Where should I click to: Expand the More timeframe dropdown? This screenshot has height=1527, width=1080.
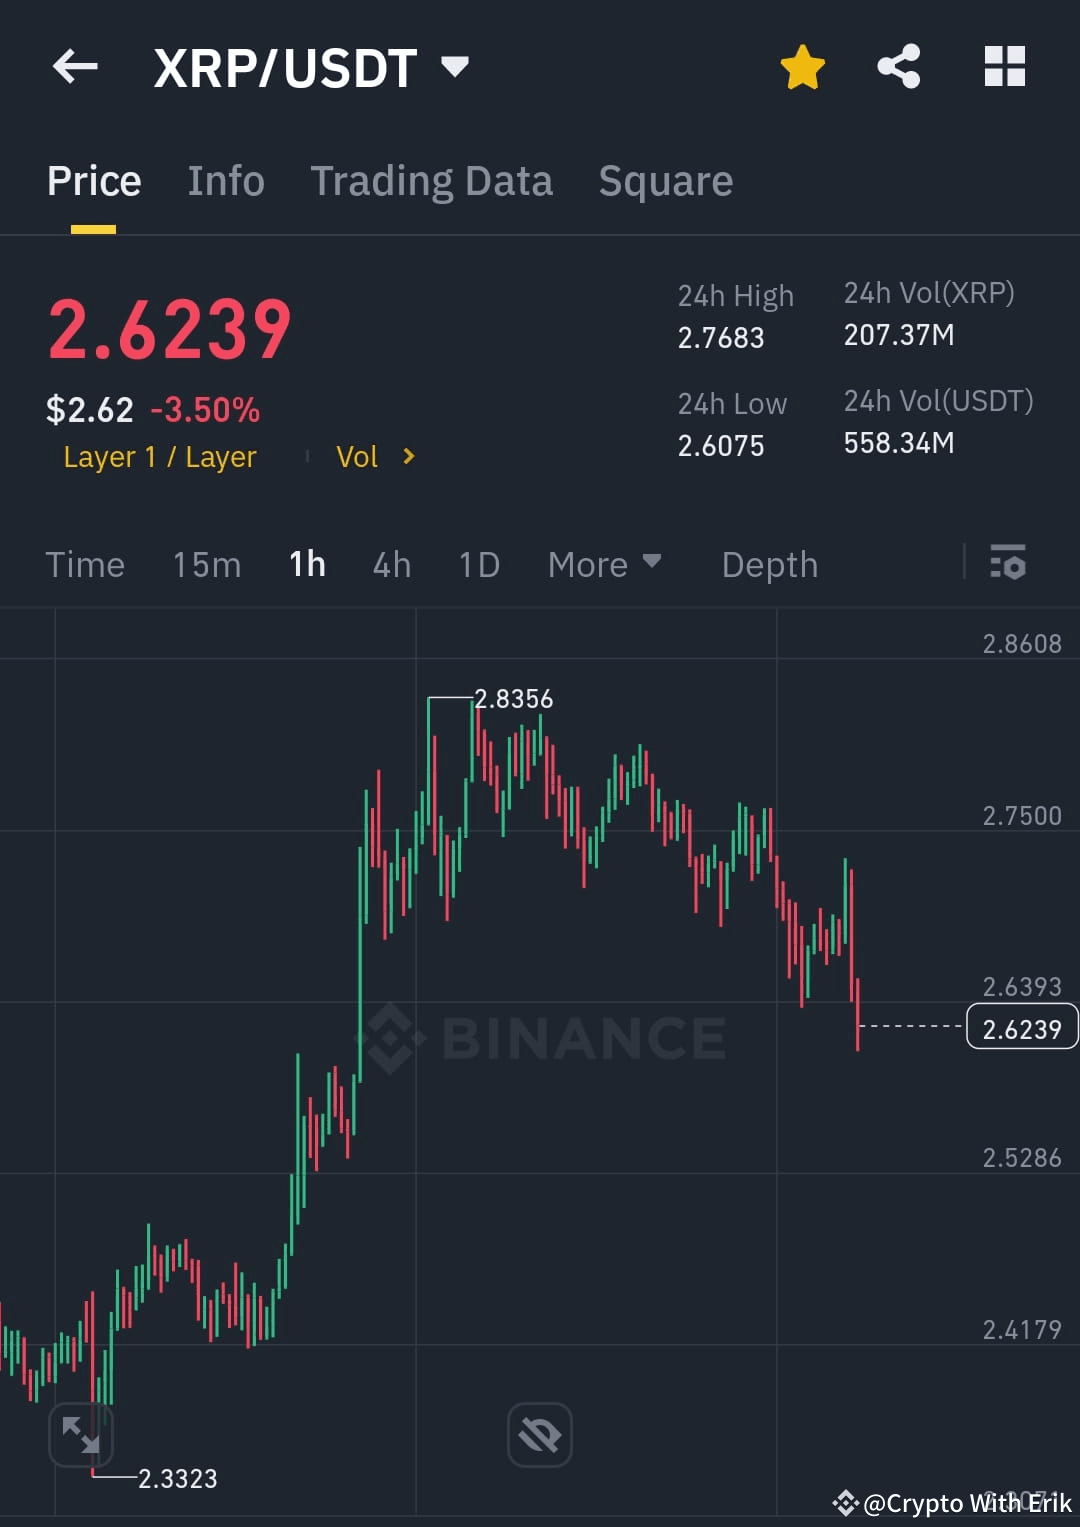(x=604, y=563)
